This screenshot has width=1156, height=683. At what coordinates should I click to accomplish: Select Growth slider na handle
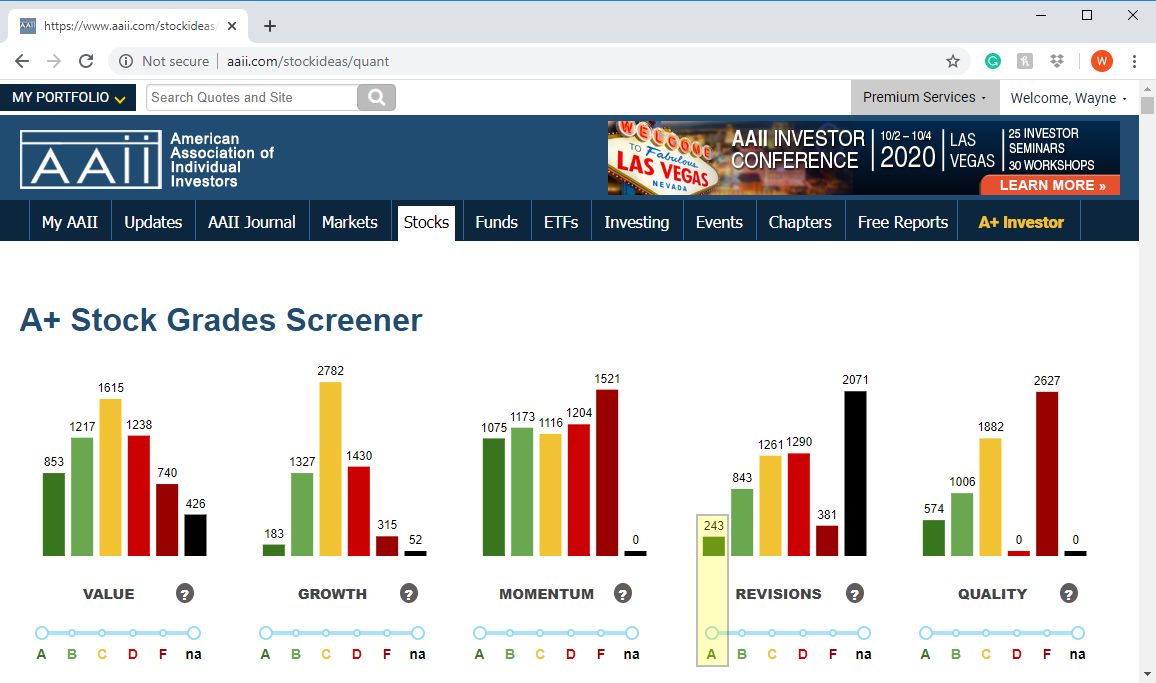click(418, 633)
